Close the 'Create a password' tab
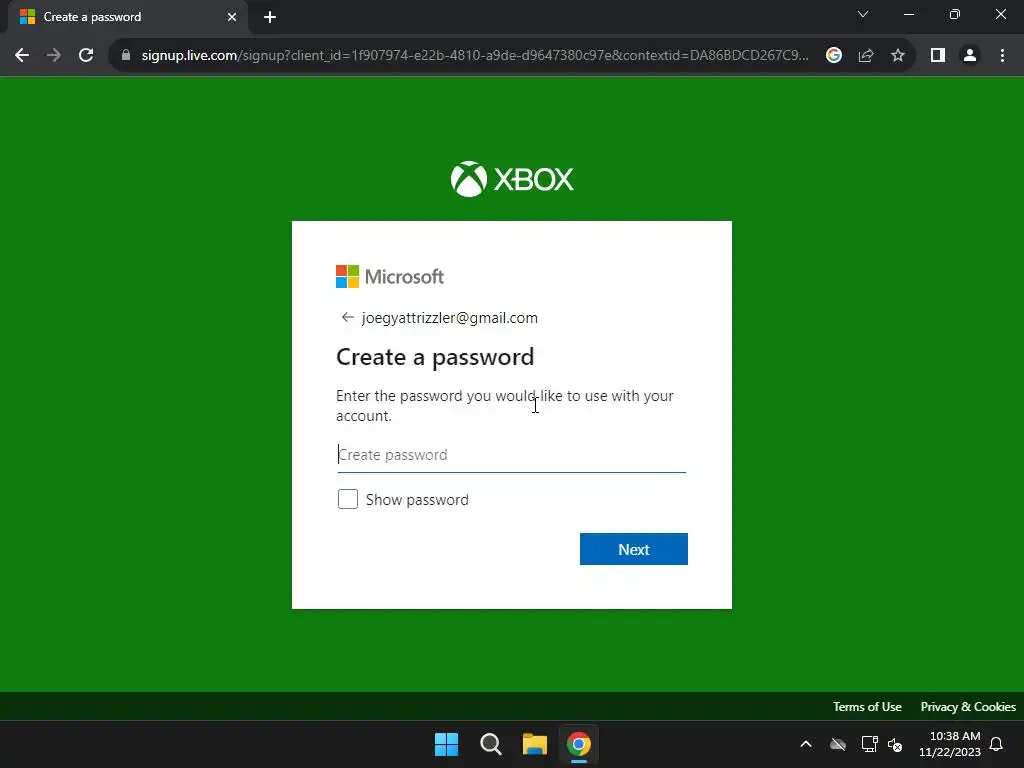This screenshot has height=768, width=1024. click(232, 17)
